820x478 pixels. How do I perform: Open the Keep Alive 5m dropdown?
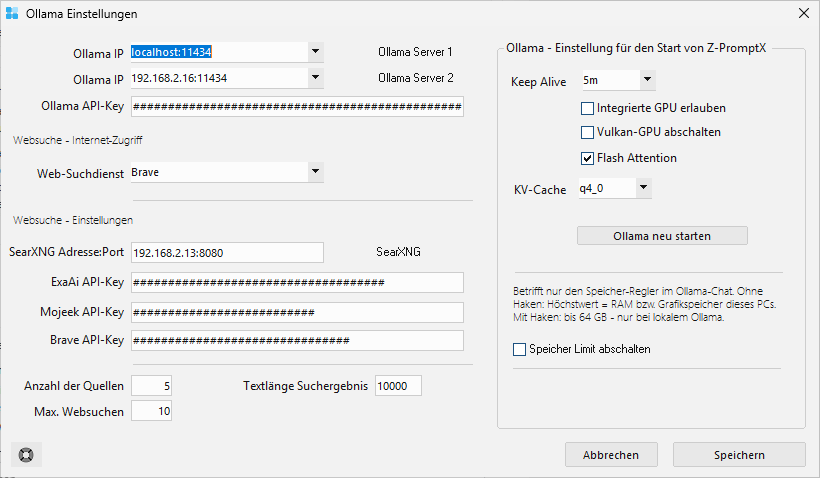647,80
